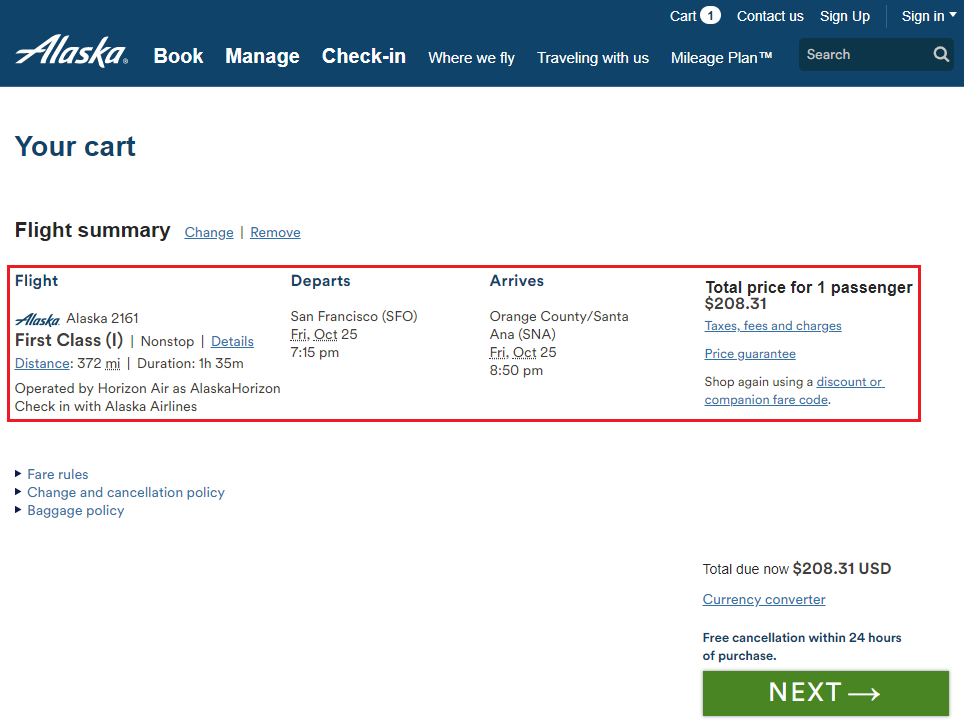Open the Currency converter link
The width and height of the screenshot is (964, 726).
click(x=764, y=599)
